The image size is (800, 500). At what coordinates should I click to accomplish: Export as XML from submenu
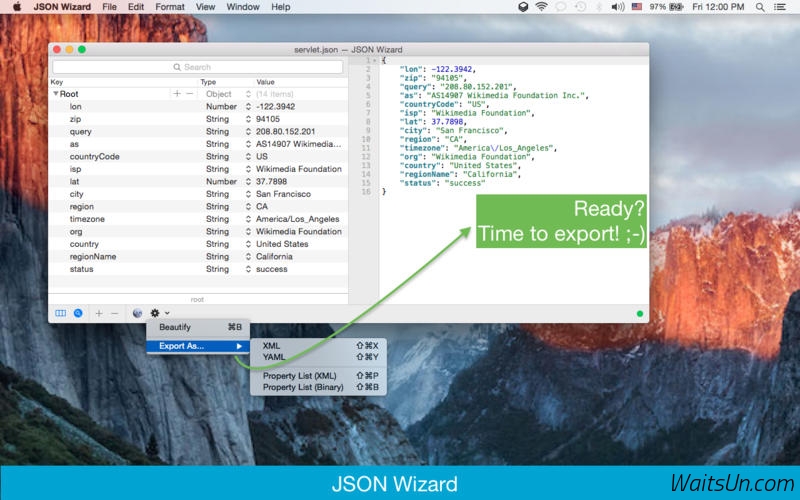coord(318,345)
